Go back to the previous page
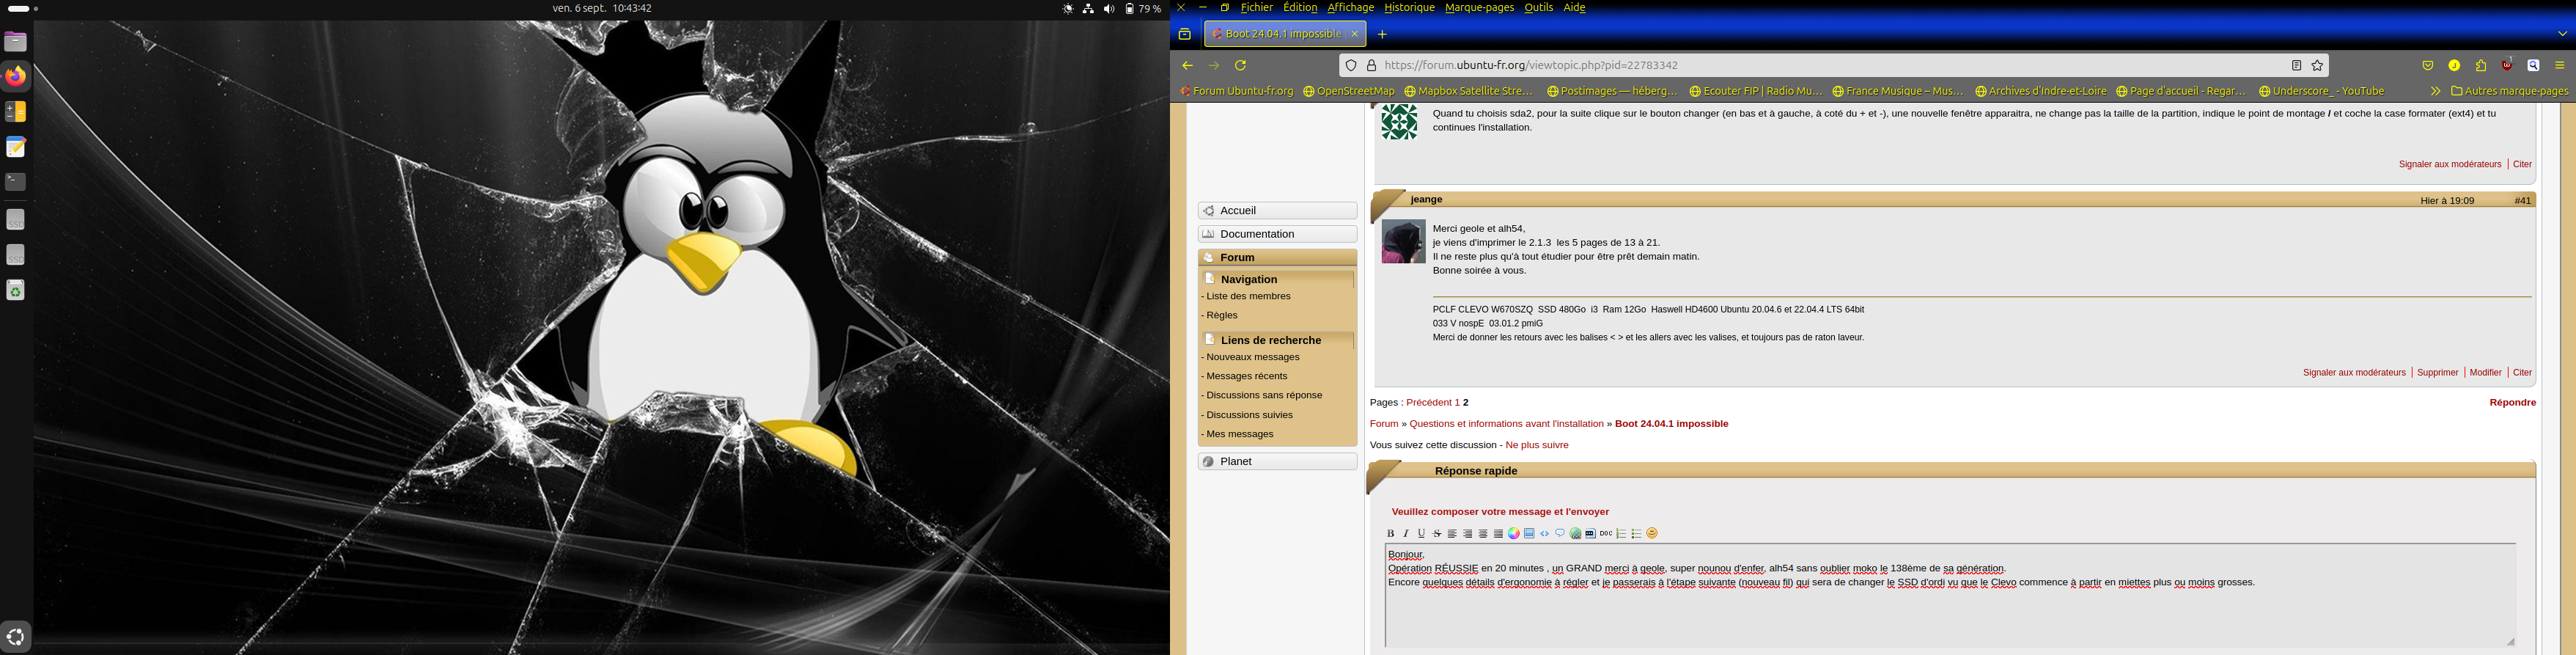This screenshot has height=655, width=2576. (x=1187, y=66)
